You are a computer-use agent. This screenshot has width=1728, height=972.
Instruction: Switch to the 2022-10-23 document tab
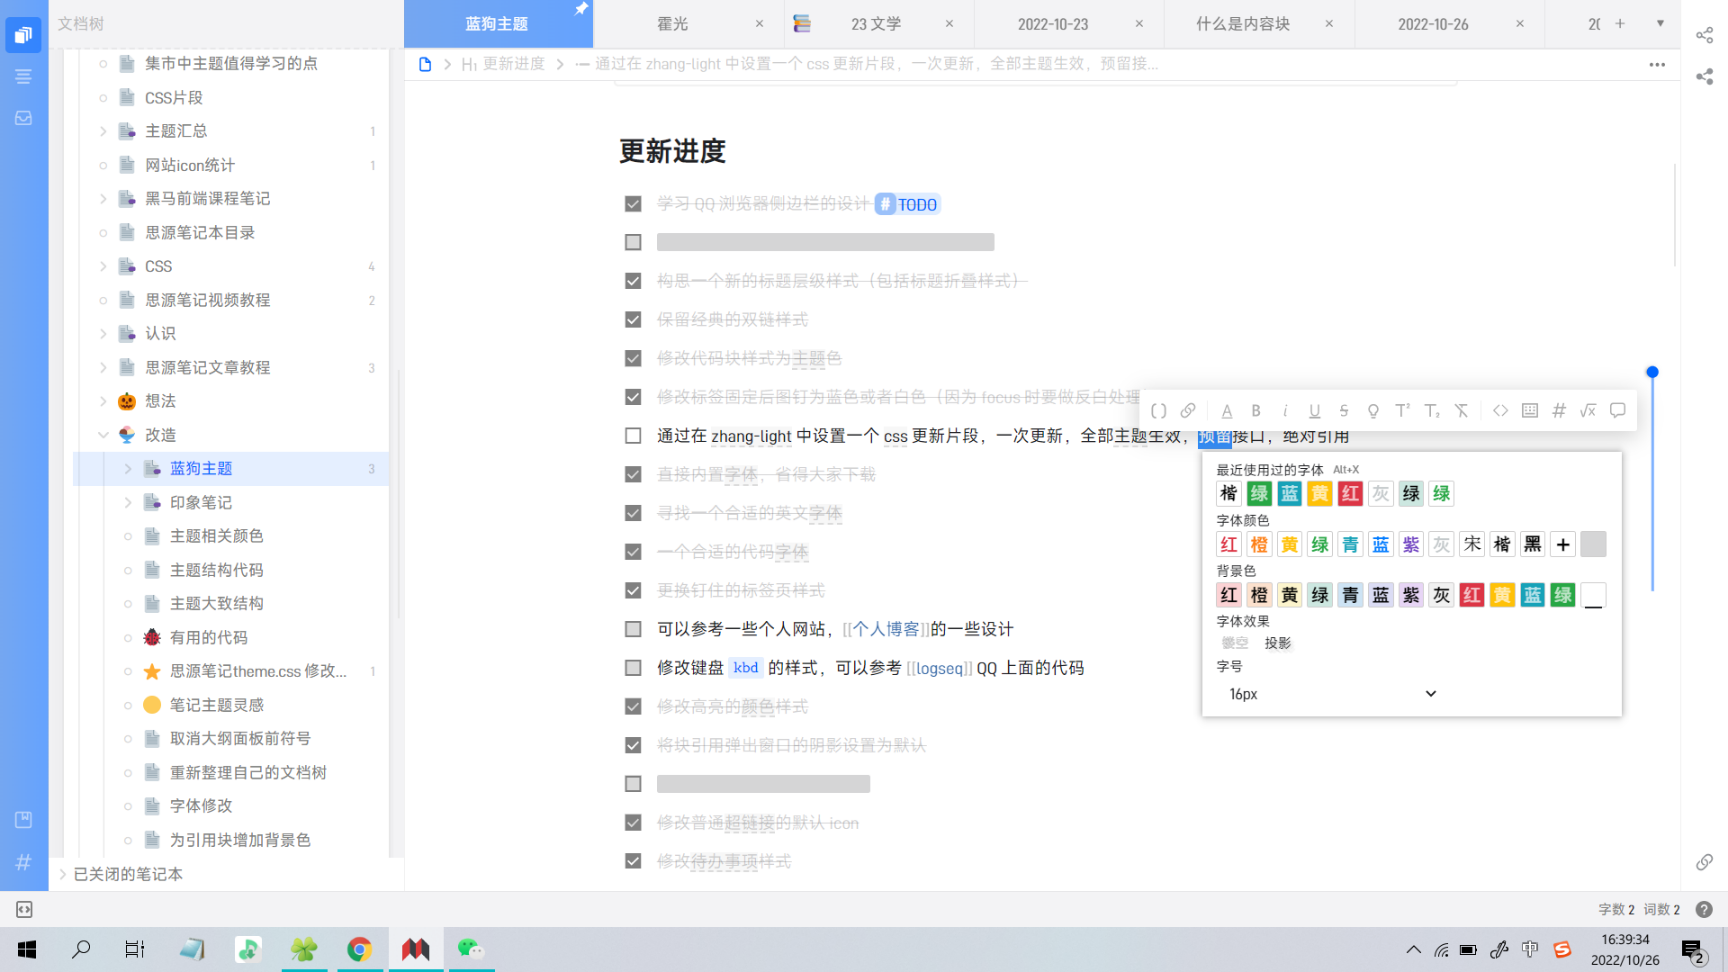pyautogui.click(x=1053, y=23)
